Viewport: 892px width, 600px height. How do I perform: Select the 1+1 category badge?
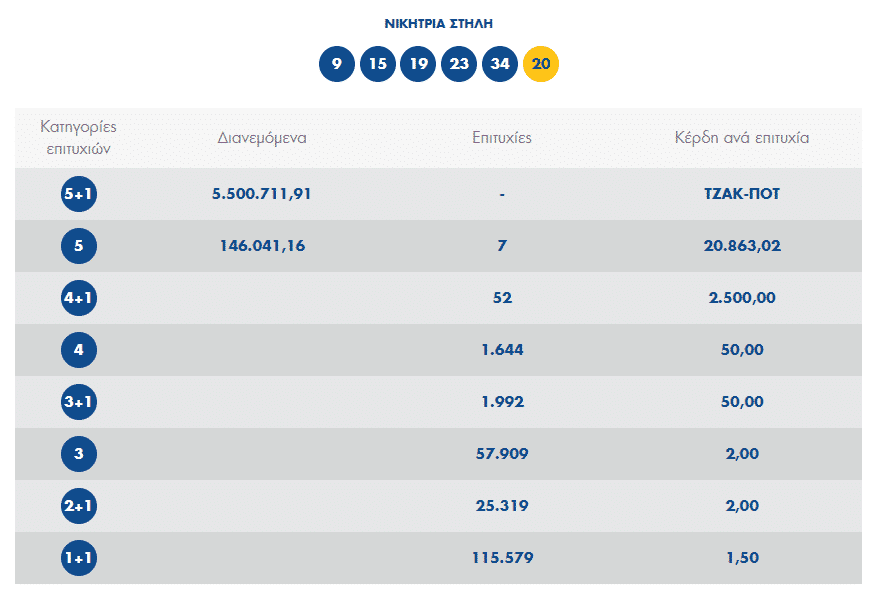click(x=78, y=558)
